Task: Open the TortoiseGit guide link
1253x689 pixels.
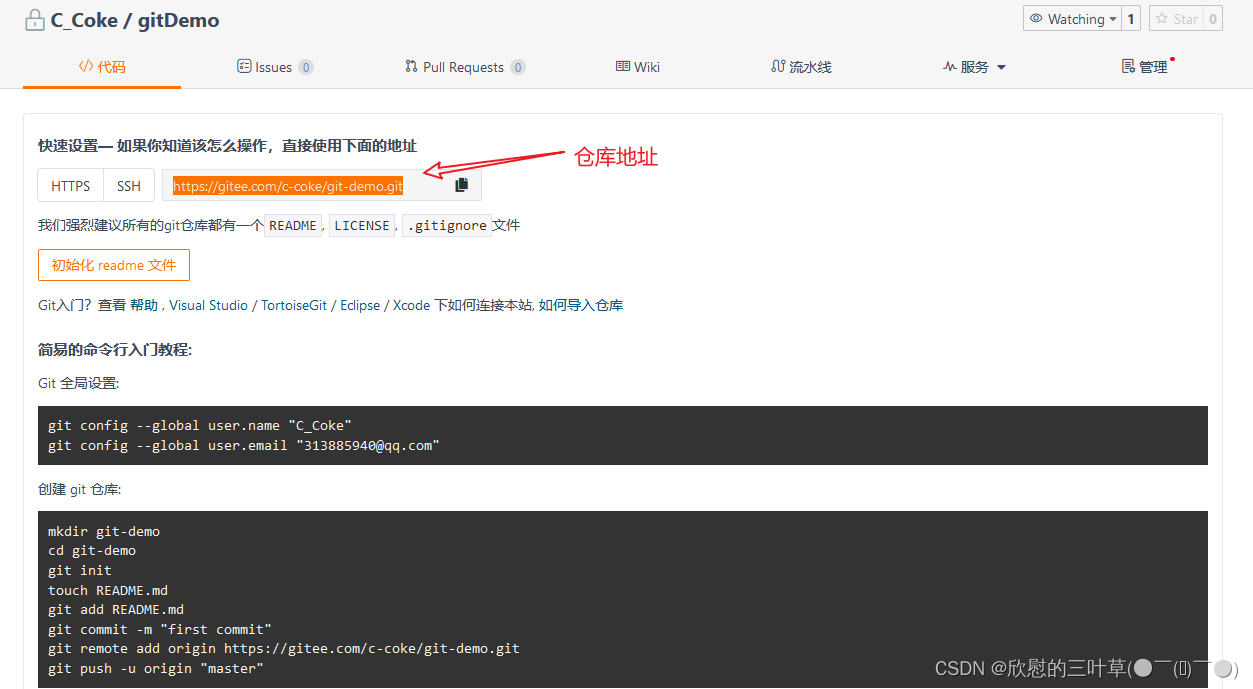Action: point(294,305)
